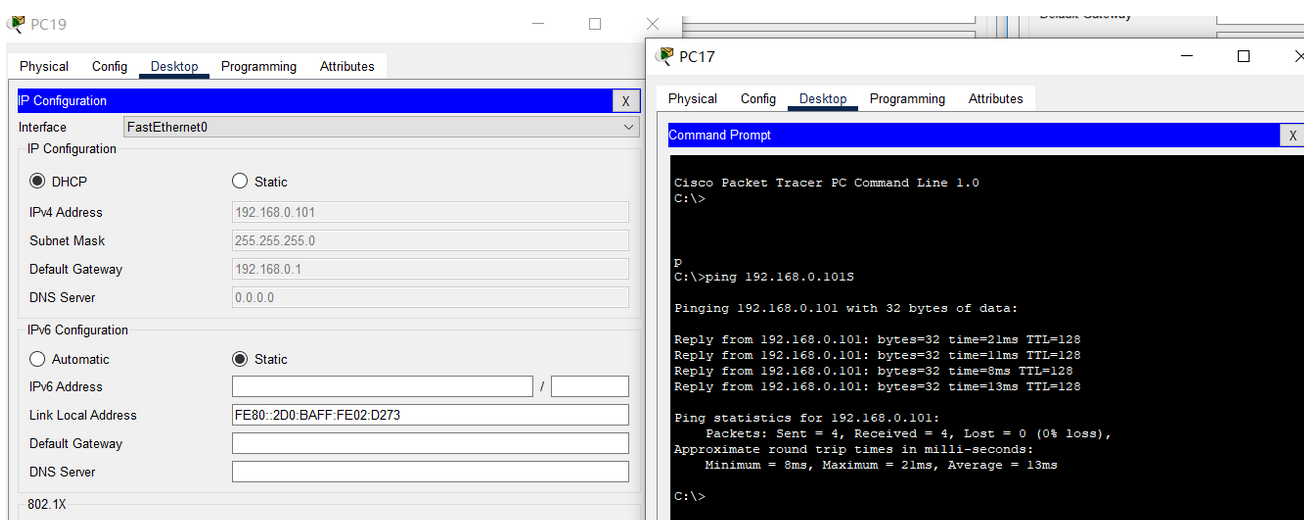The image size is (1304, 520).
Task: Click the IPv6 Default Gateway field
Action: point(430,443)
